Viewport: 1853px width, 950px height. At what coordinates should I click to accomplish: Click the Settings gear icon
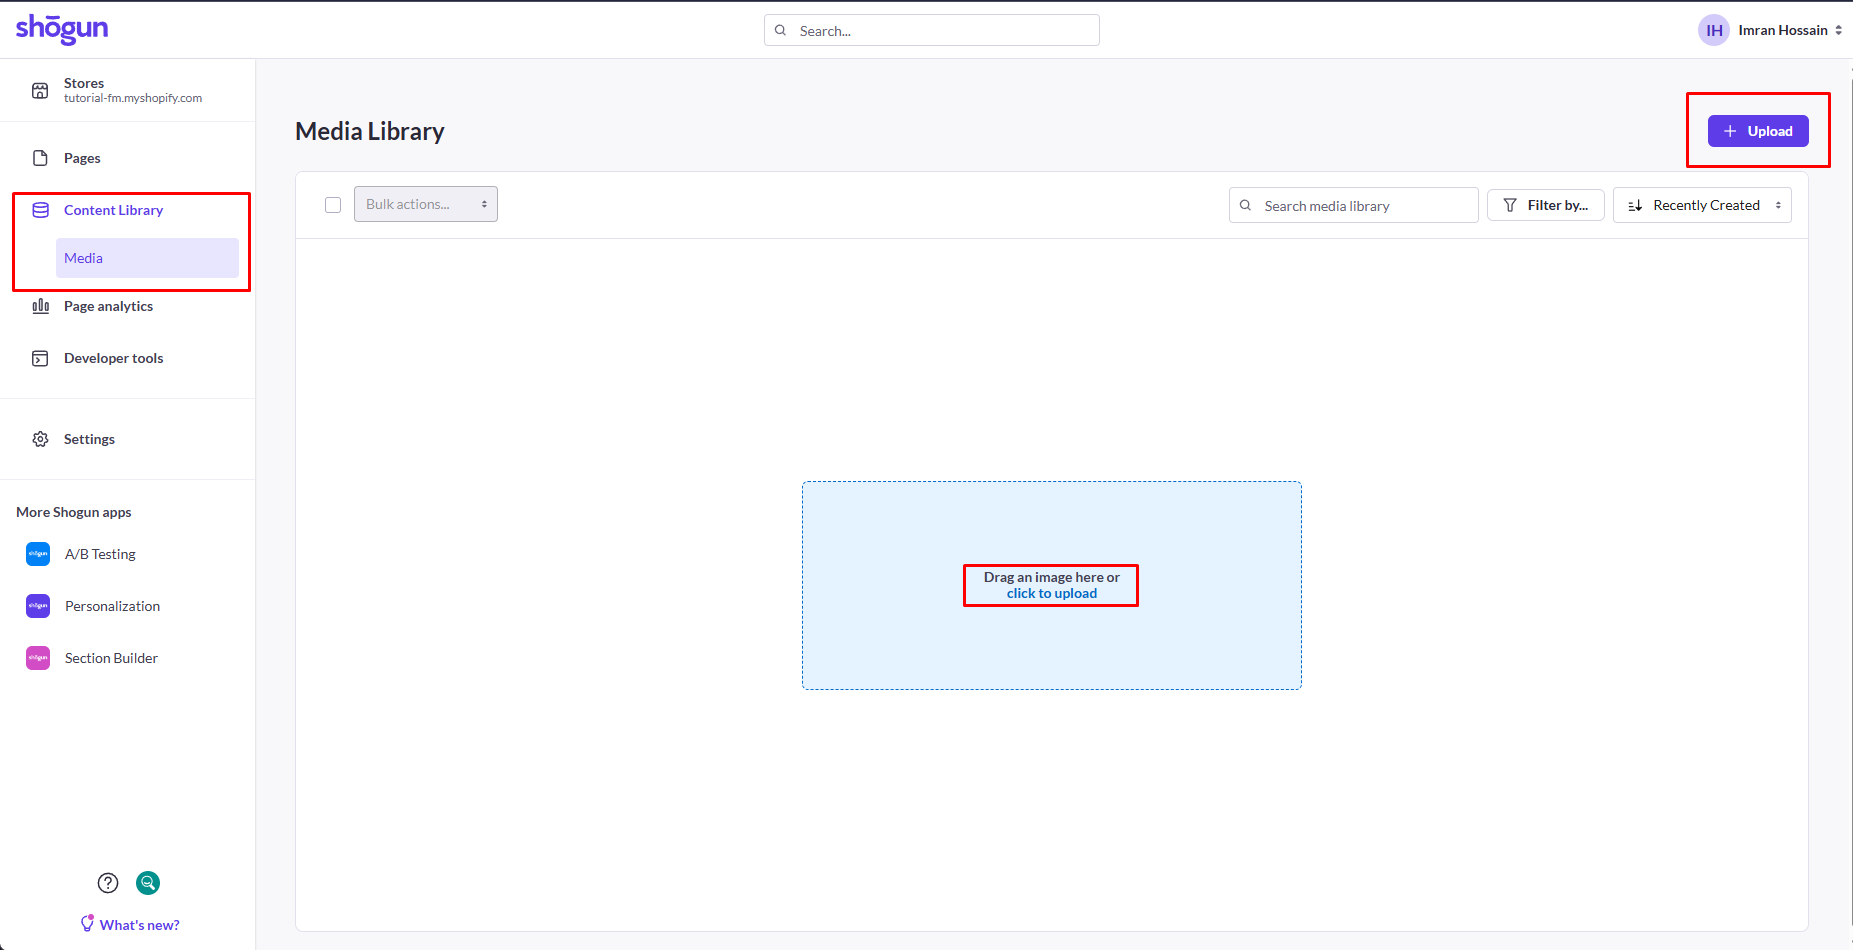(40, 439)
